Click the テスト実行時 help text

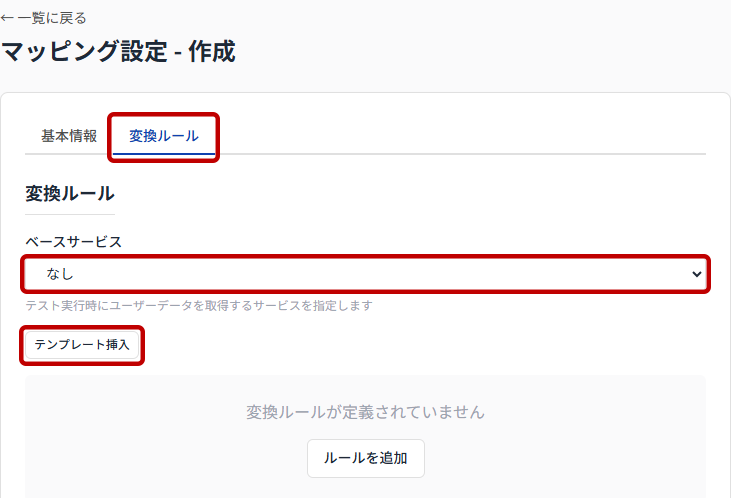tap(199, 306)
